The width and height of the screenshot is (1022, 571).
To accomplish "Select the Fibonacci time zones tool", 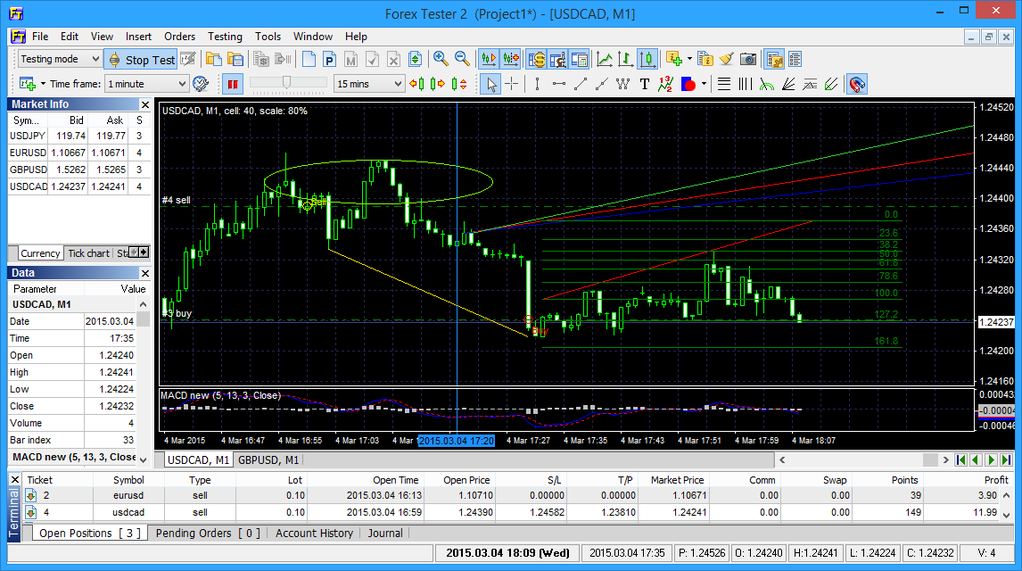I will click(745, 84).
